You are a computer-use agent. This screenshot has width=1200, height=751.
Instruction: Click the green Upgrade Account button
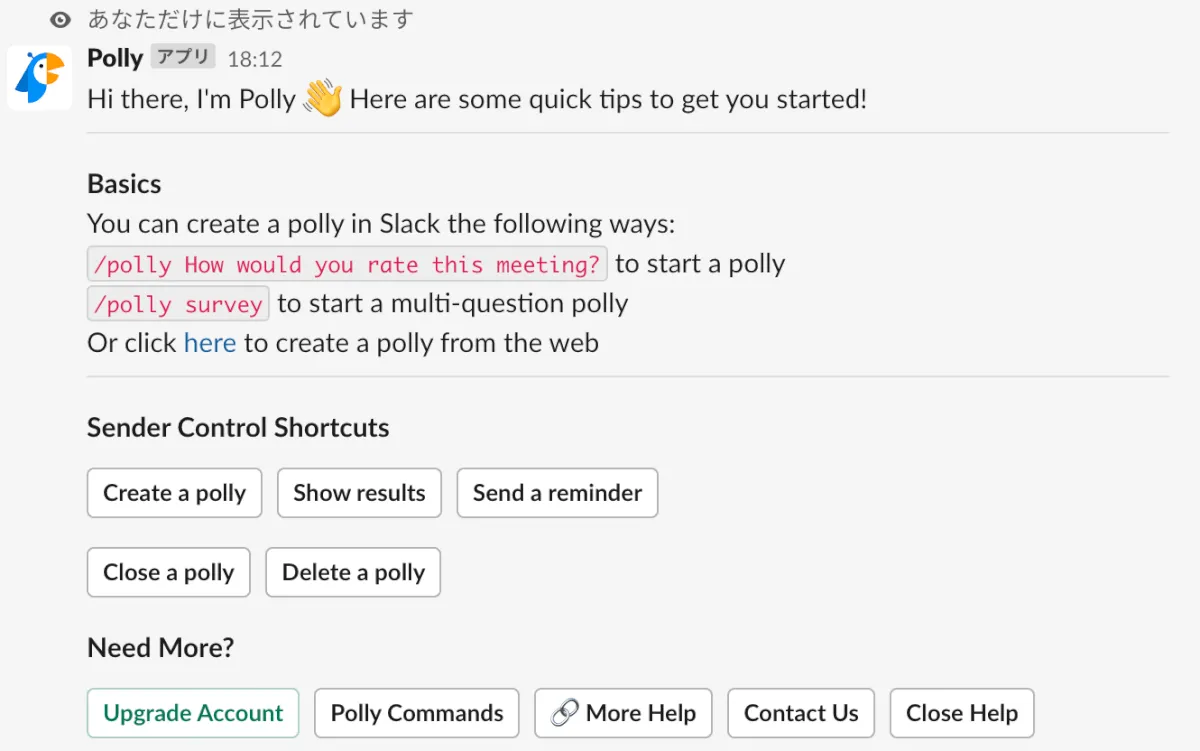[x=193, y=713]
